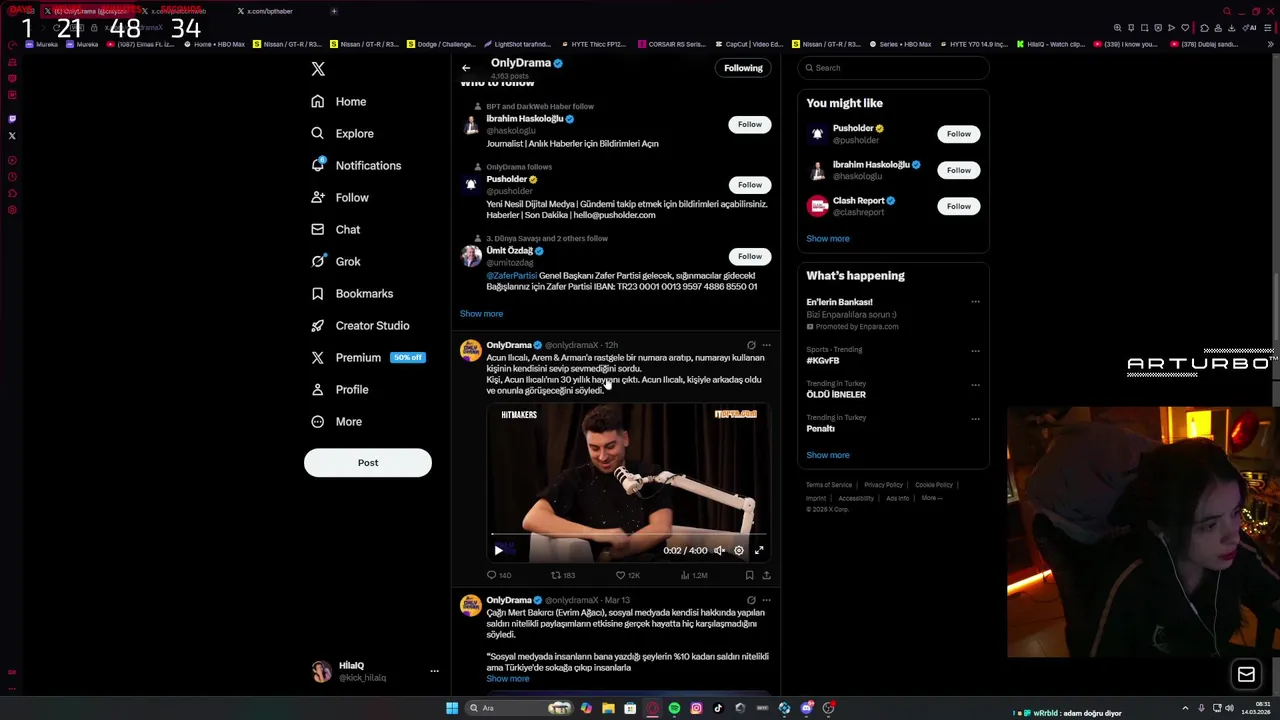This screenshot has height=720, width=1280.
Task: Open Discord from the taskbar
Action: pos(806,708)
